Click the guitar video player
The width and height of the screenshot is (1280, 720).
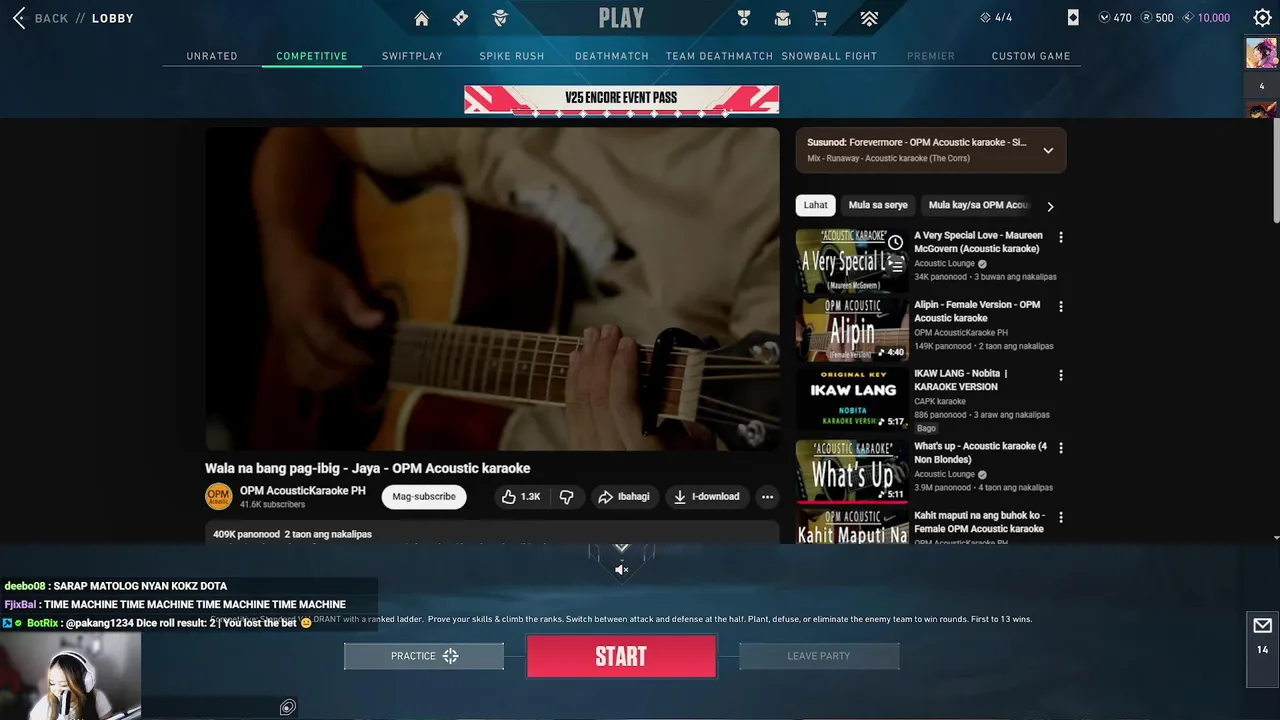pyautogui.click(x=492, y=289)
